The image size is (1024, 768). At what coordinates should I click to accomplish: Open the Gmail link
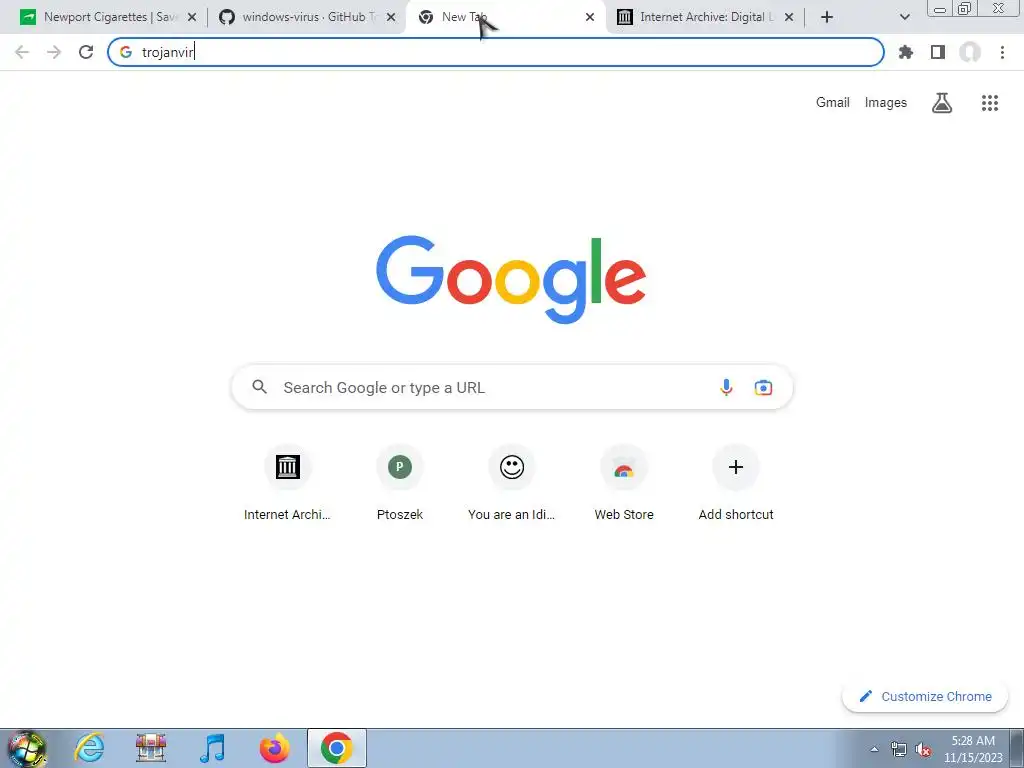coord(833,103)
